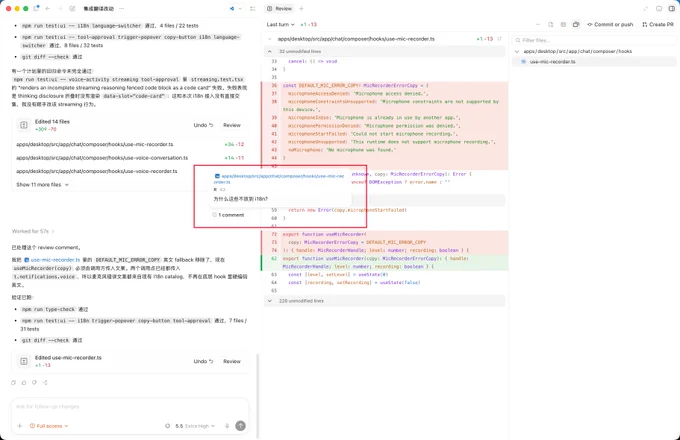Select use-mic-recorder.ts in file tree
680x440 pixels.
coord(594,62)
